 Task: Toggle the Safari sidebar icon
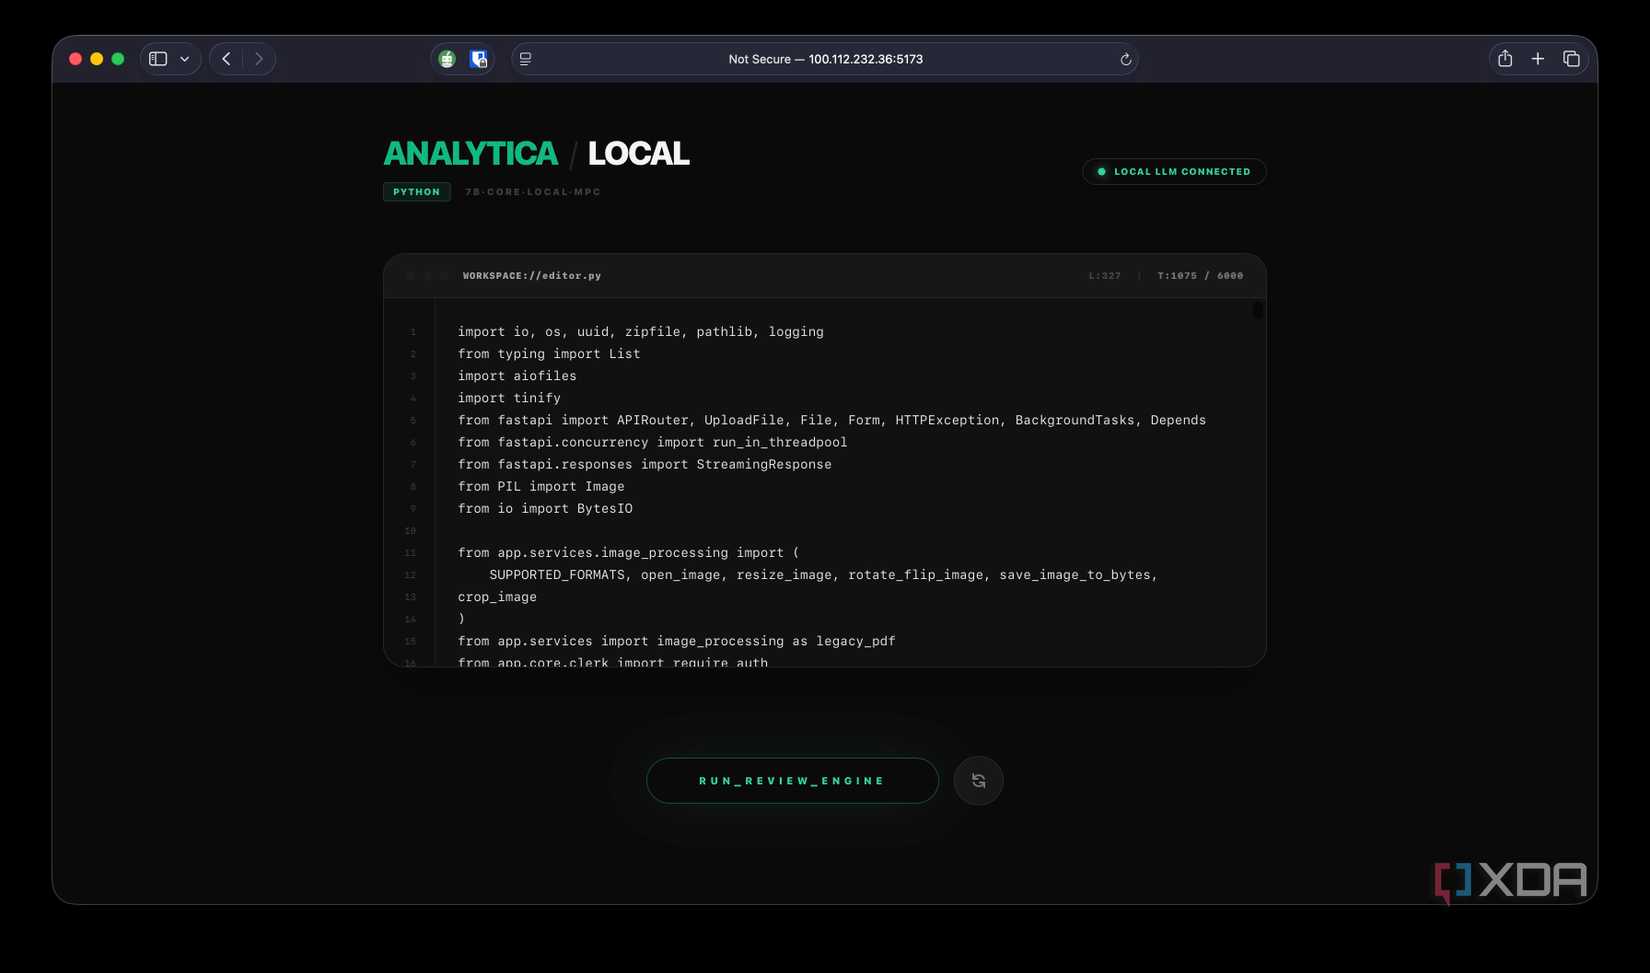tap(158, 59)
